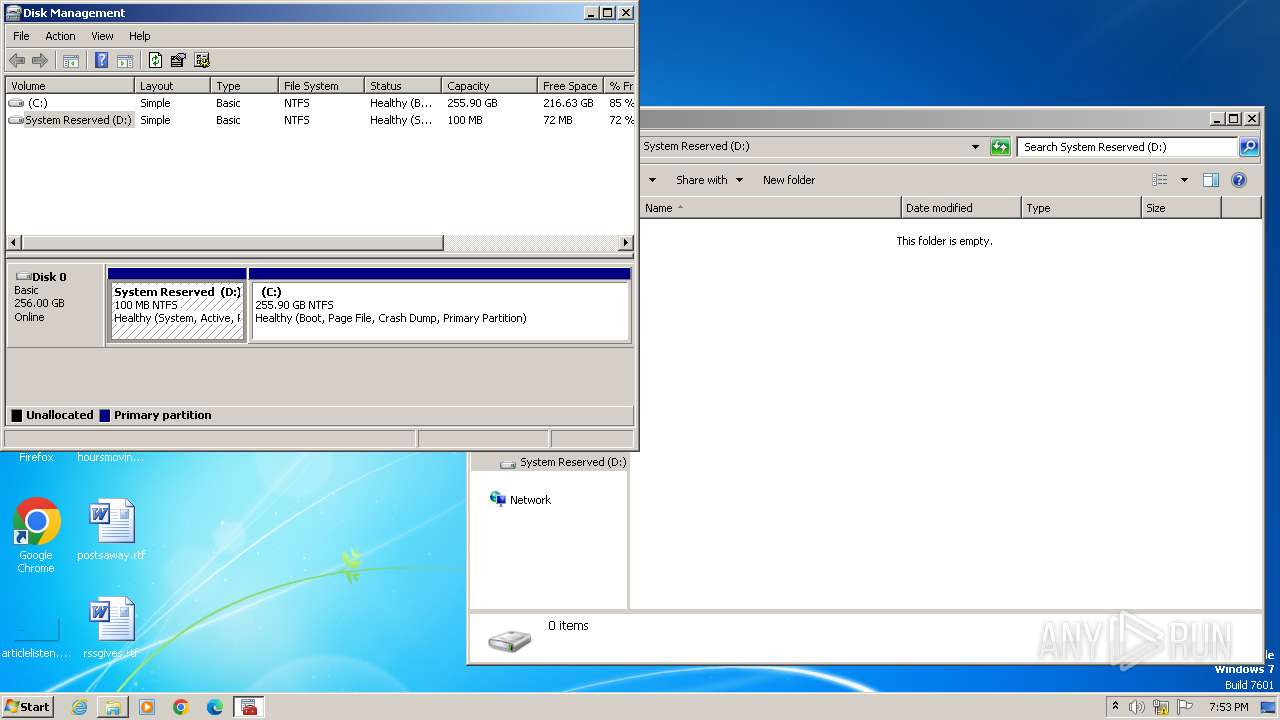
Task: Open Windows Media Player from the taskbar
Action: point(147,707)
